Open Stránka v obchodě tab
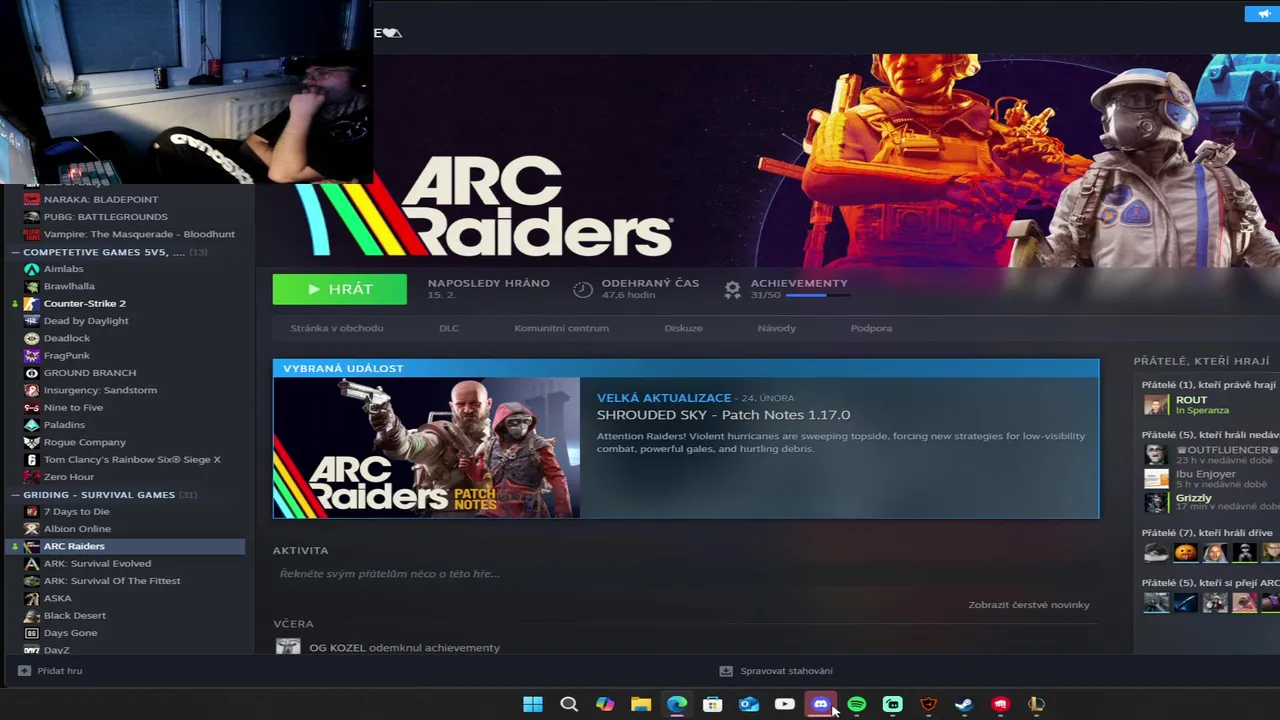 tap(337, 328)
